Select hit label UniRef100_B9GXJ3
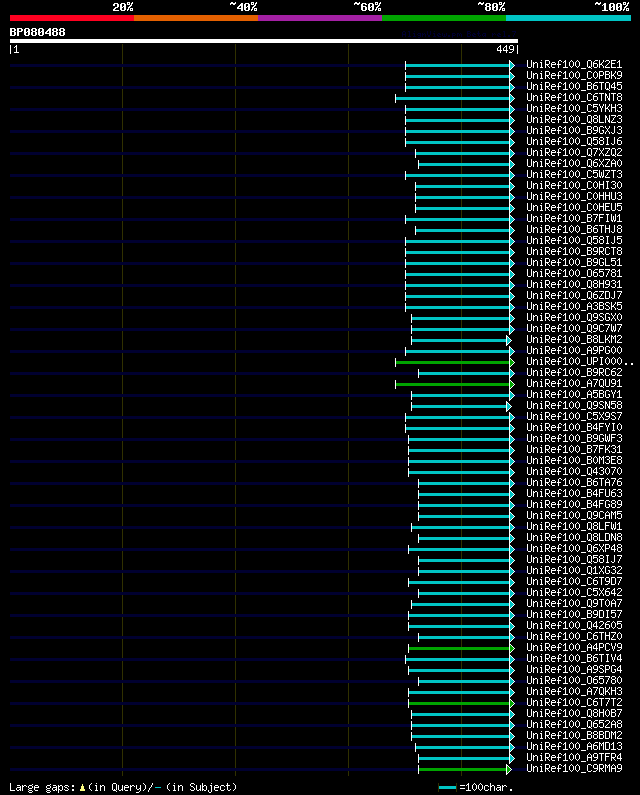 [x=574, y=130]
